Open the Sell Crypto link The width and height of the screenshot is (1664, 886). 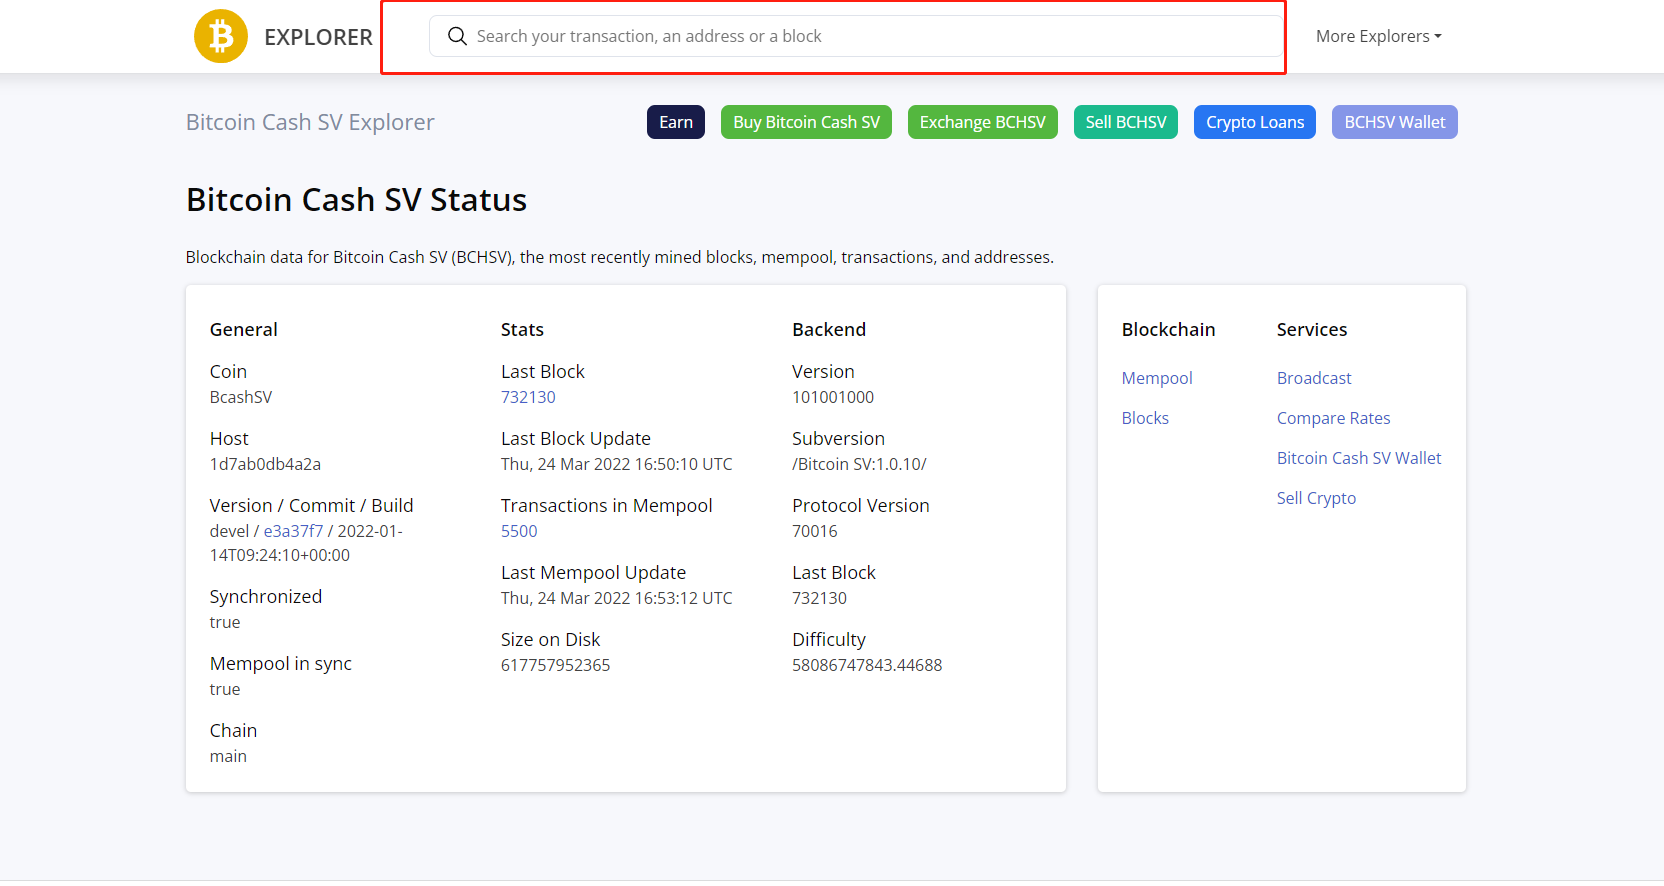(1316, 498)
